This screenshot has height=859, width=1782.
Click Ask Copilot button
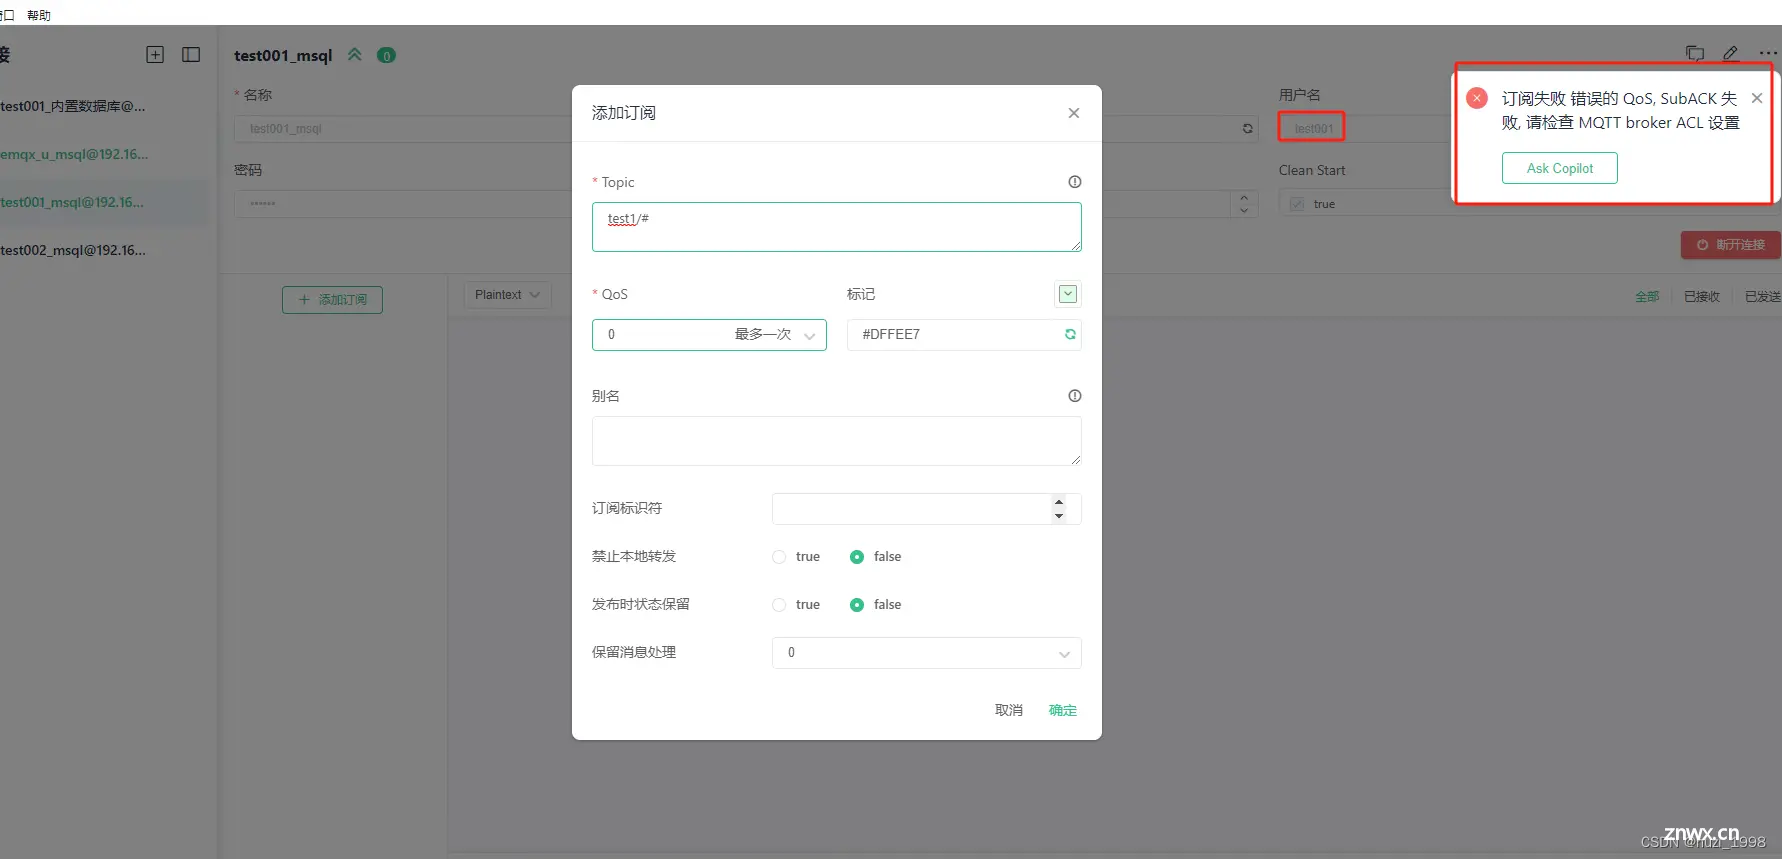pyautogui.click(x=1560, y=168)
